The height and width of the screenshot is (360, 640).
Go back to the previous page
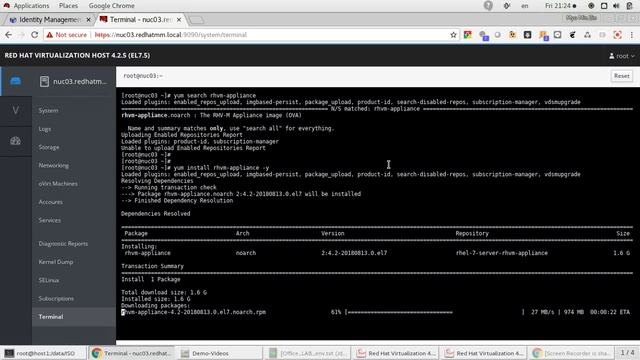pos(9,35)
